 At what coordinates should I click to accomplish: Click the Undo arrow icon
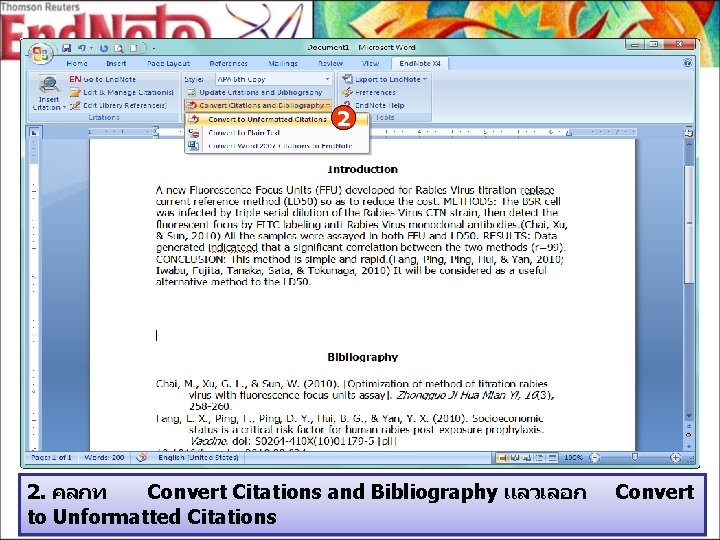pyautogui.click(x=82, y=48)
